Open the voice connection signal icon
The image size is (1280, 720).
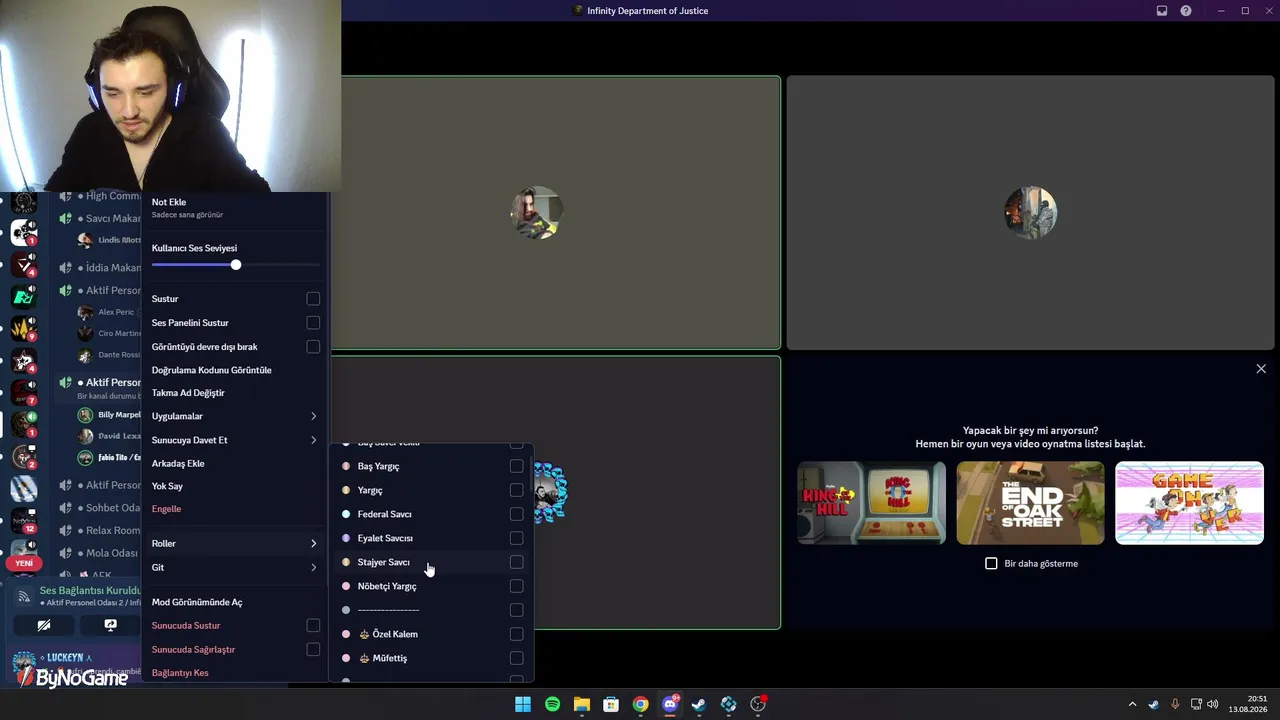pyautogui.click(x=24, y=596)
